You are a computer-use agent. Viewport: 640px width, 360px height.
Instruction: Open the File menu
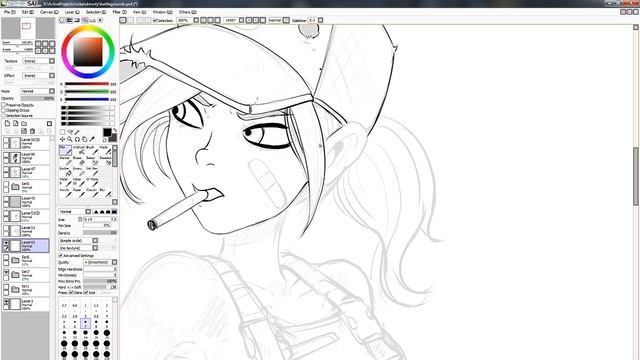pyautogui.click(x=10, y=12)
